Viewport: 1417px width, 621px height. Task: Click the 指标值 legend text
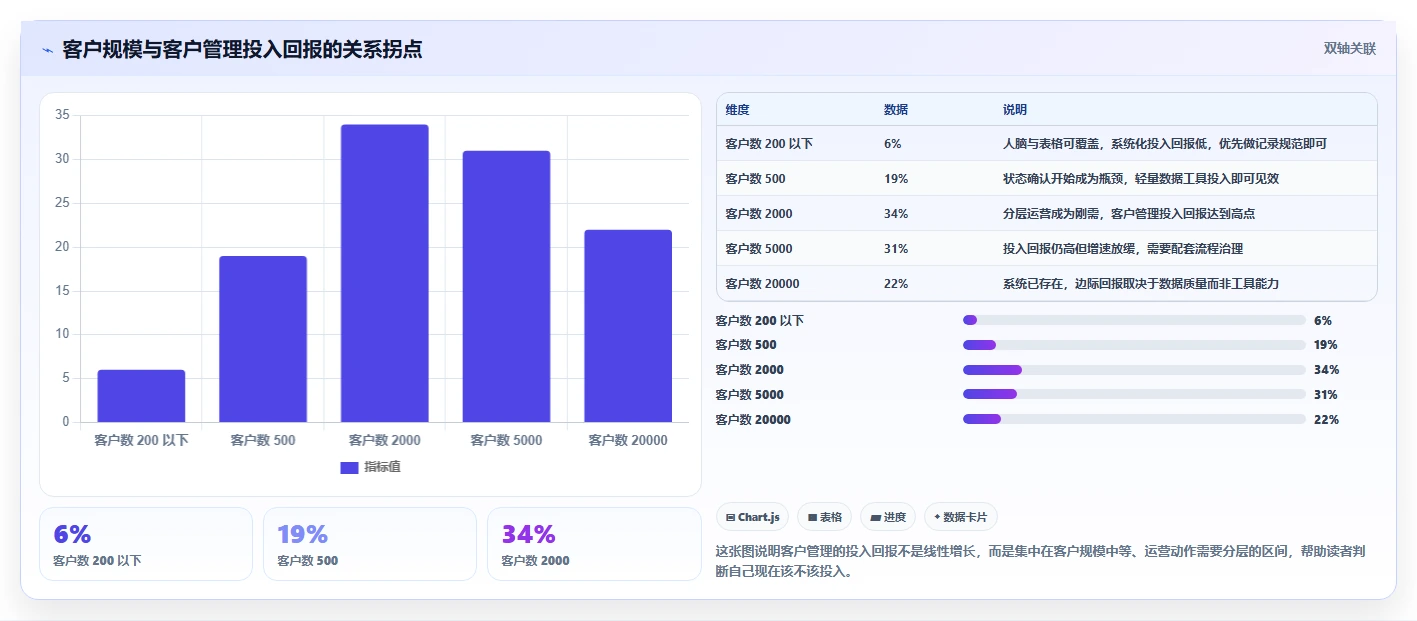pos(382,467)
